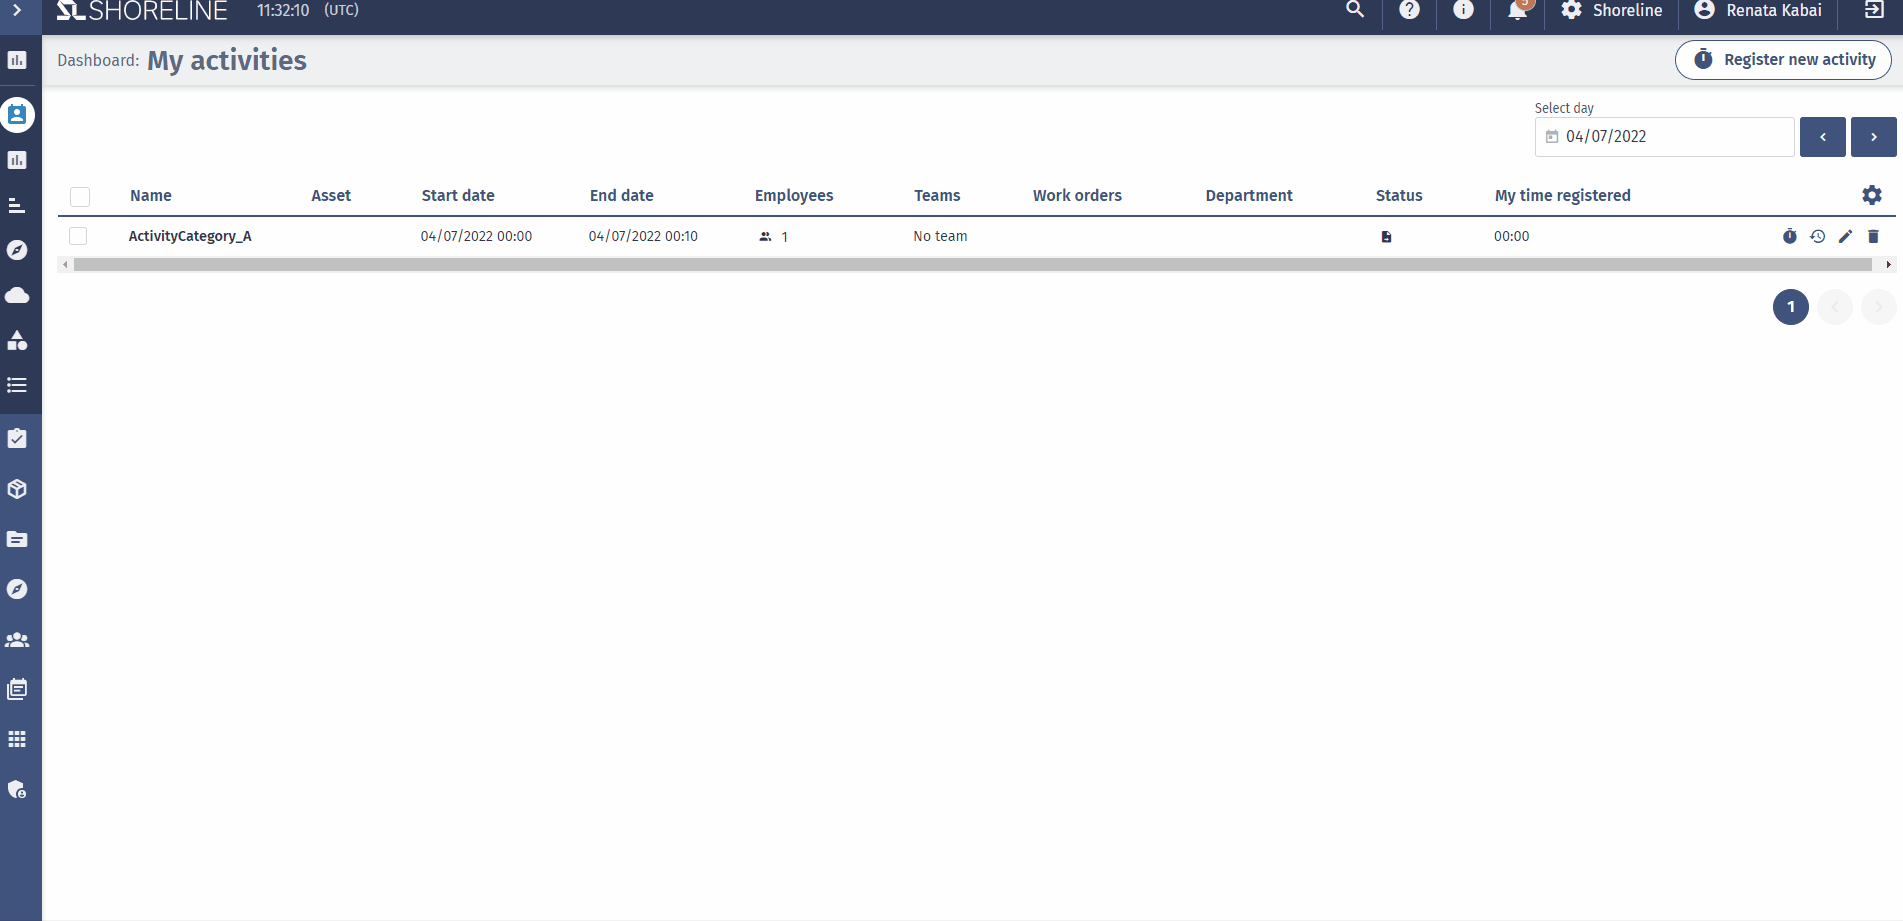The image size is (1903, 921).
Task: Sort by Start date column header
Action: click(458, 196)
